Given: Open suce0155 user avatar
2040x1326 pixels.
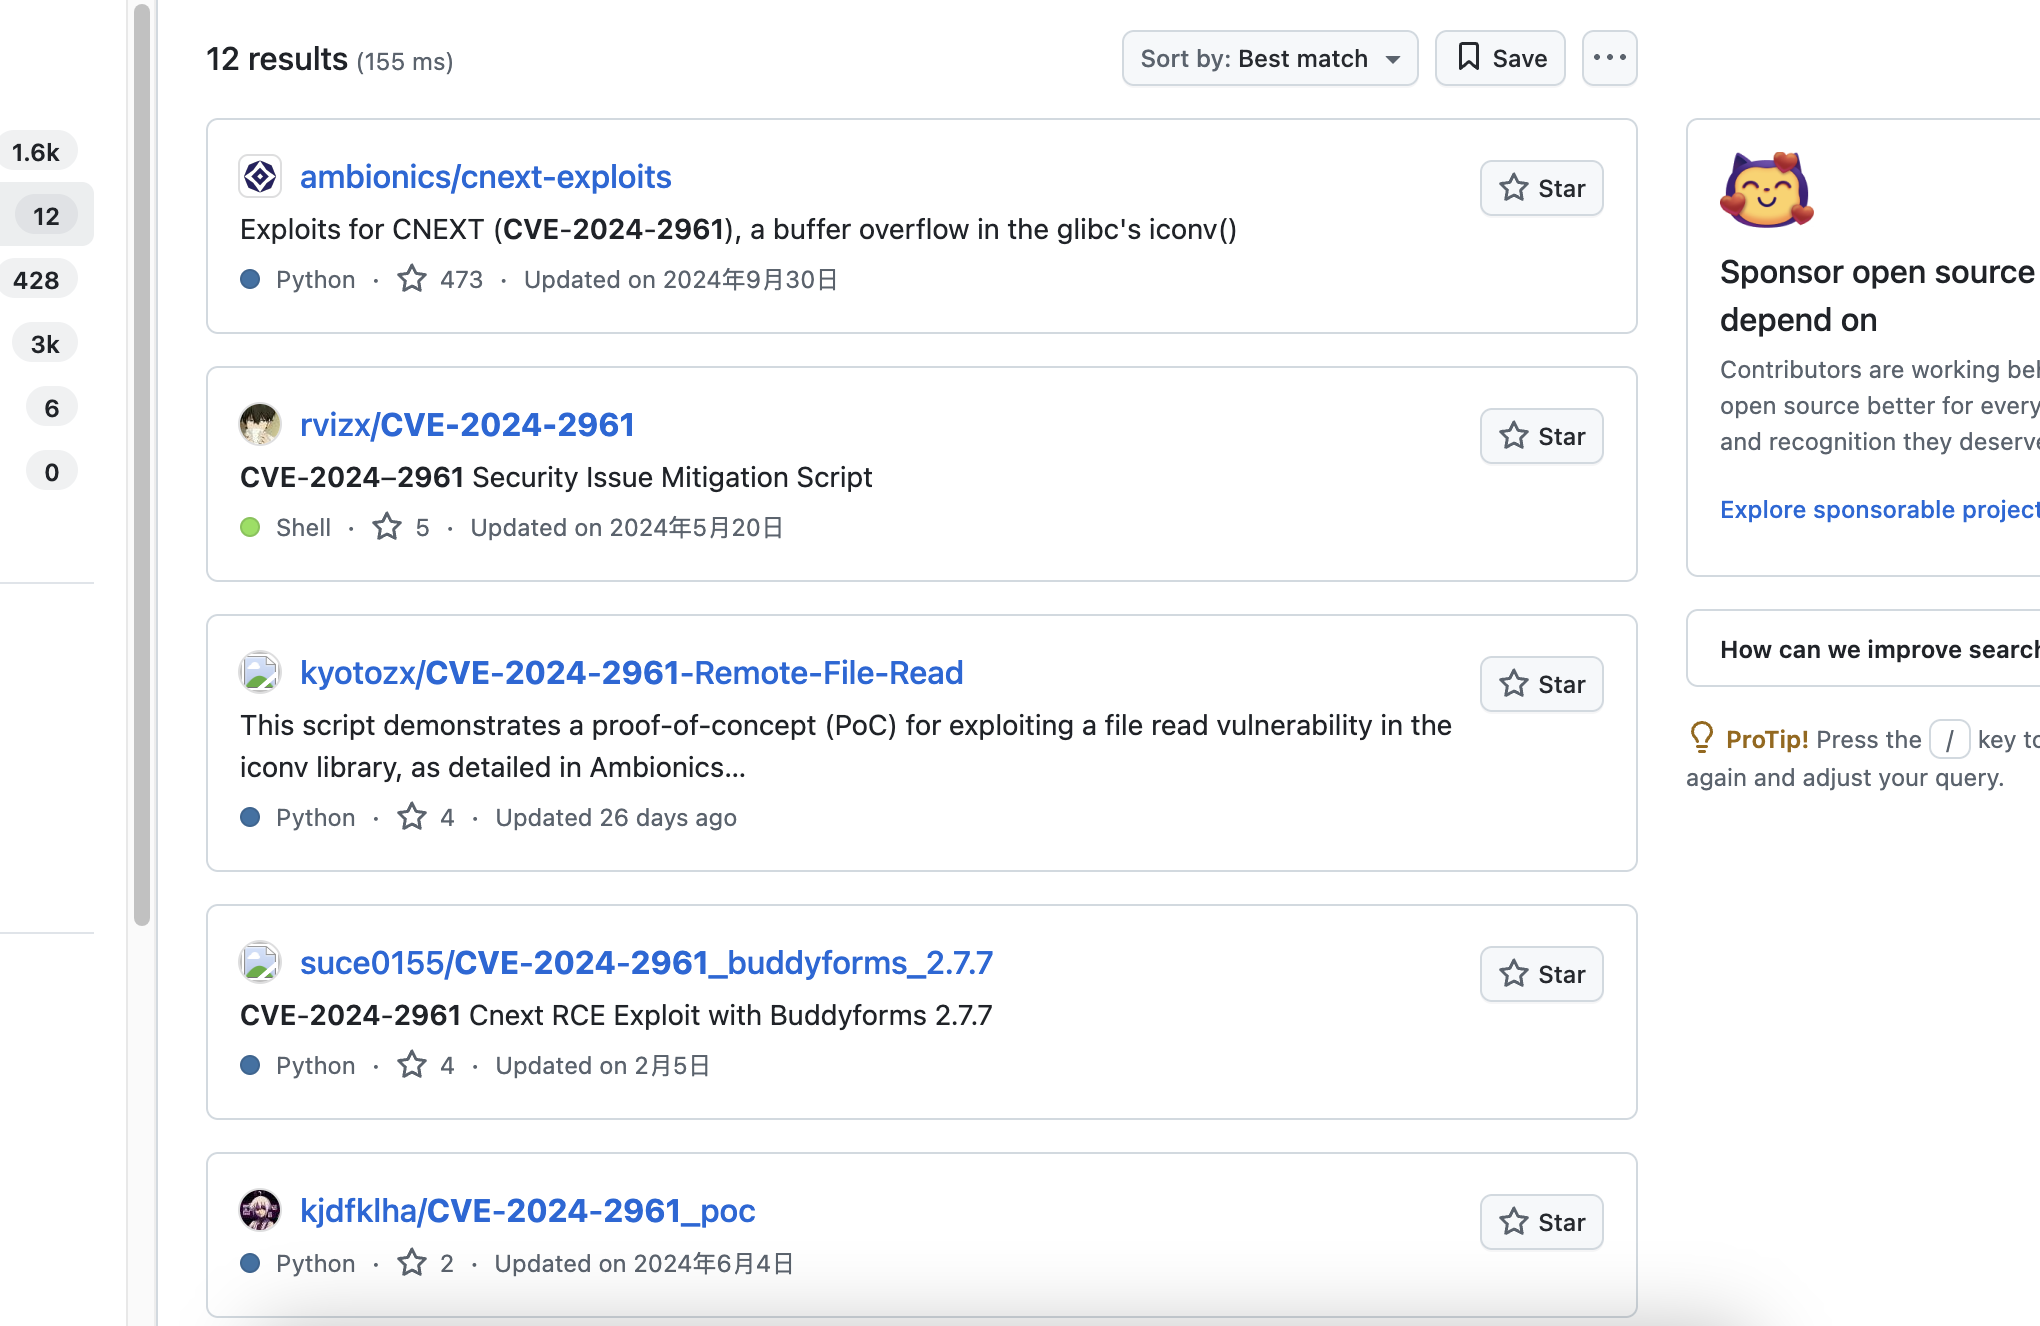Looking at the screenshot, I should pyautogui.click(x=260, y=963).
